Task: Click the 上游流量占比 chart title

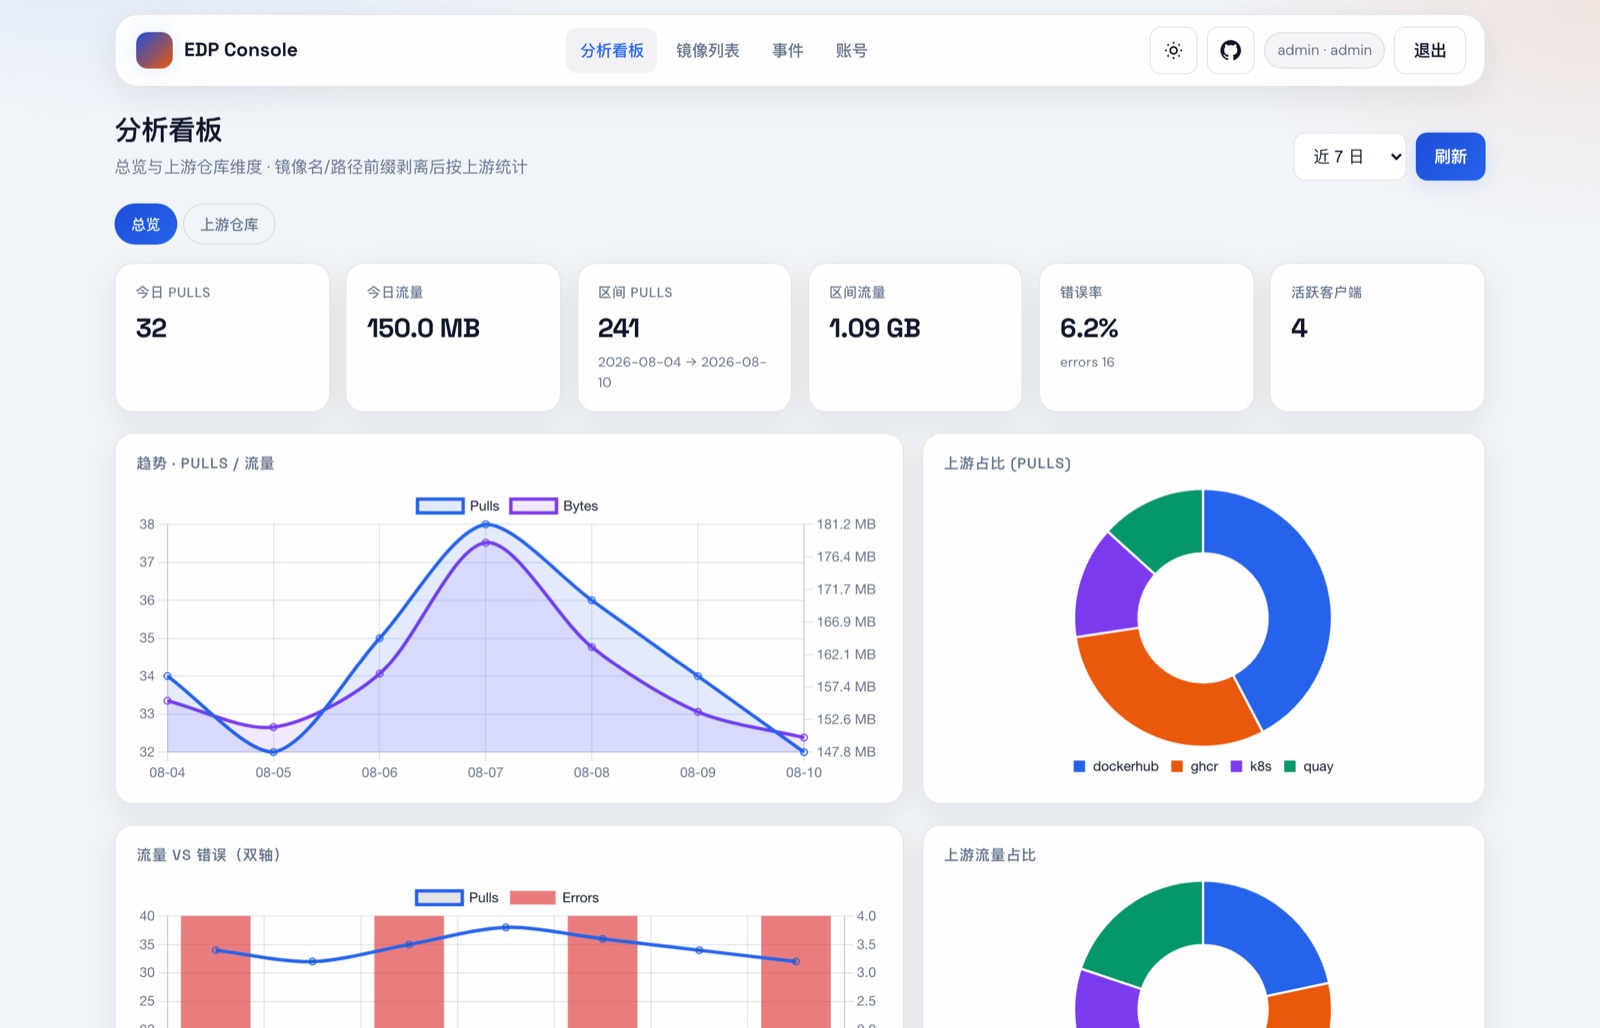Action: pos(990,855)
